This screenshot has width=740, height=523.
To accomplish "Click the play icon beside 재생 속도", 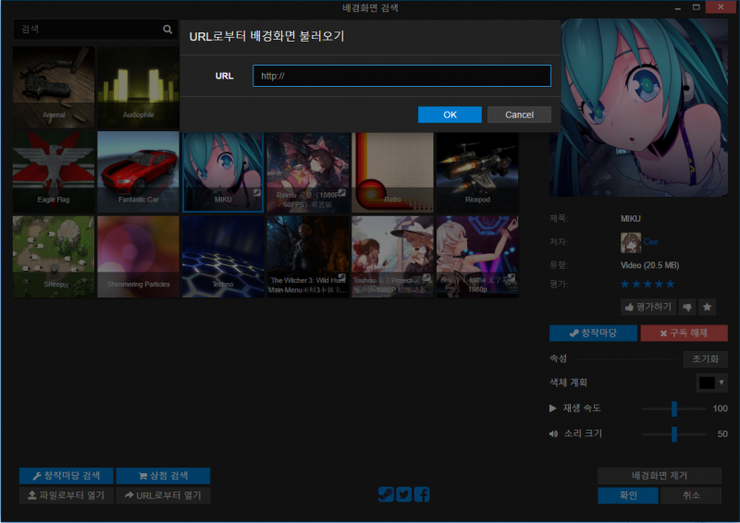I will coord(553,408).
